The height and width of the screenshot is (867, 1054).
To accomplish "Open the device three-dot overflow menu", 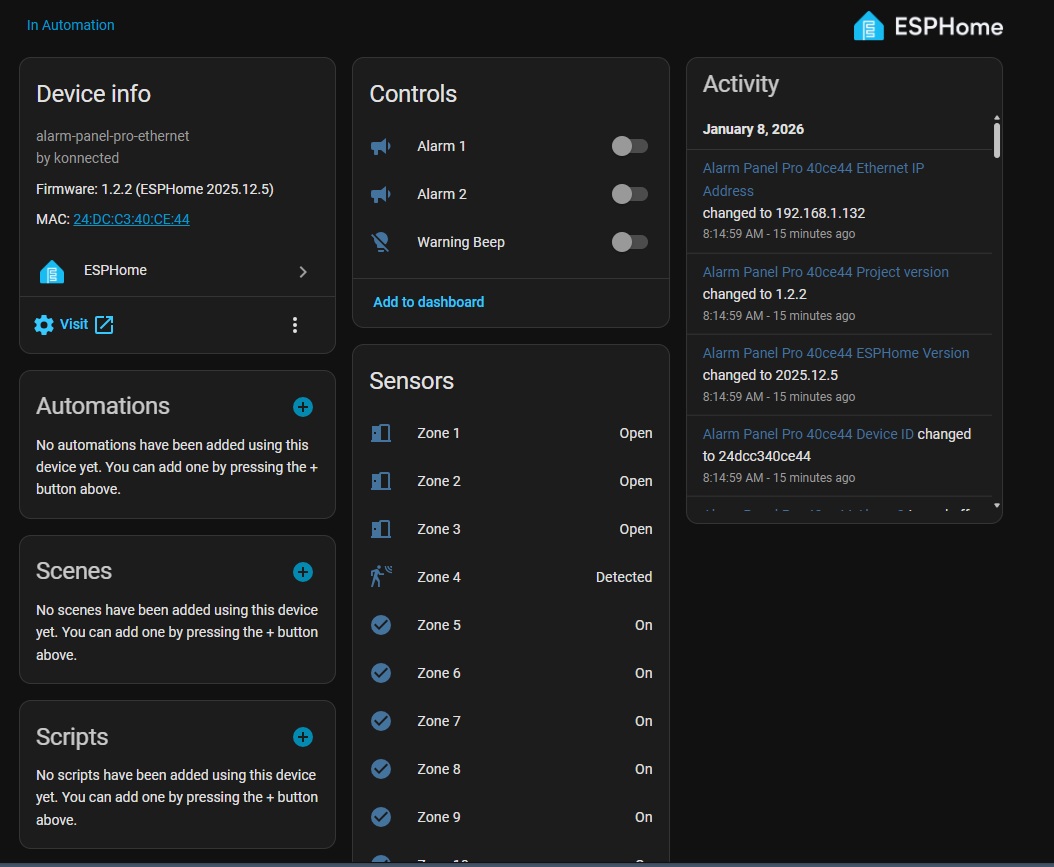I will 294,325.
